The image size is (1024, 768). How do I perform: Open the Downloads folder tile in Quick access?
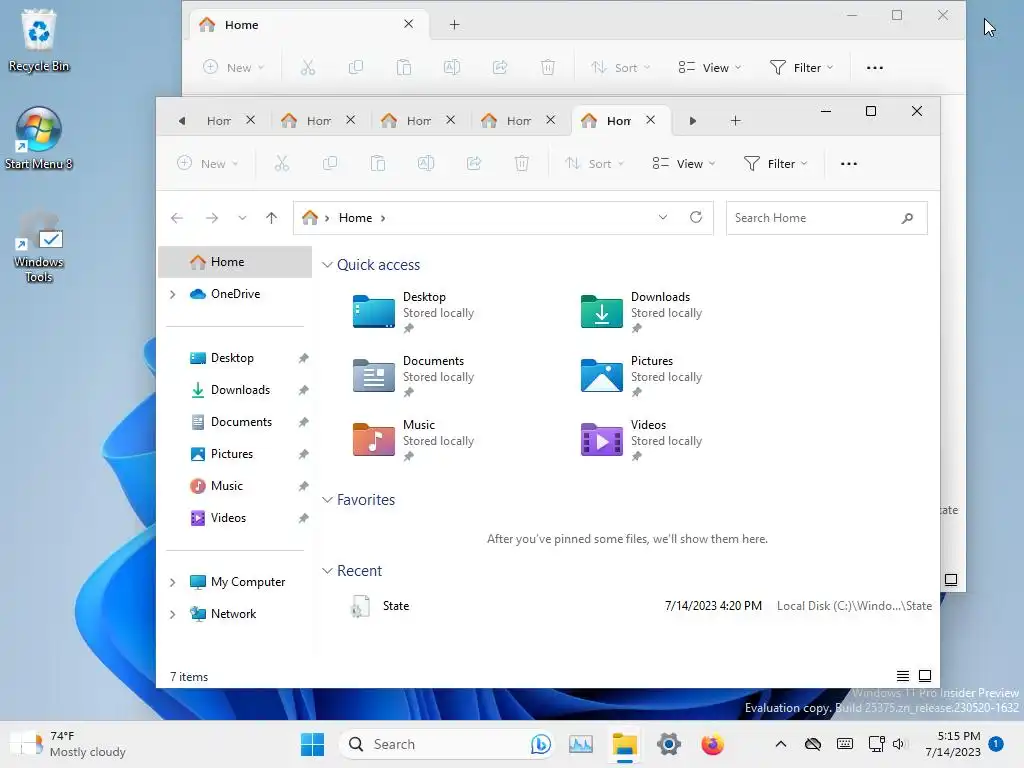pos(642,312)
